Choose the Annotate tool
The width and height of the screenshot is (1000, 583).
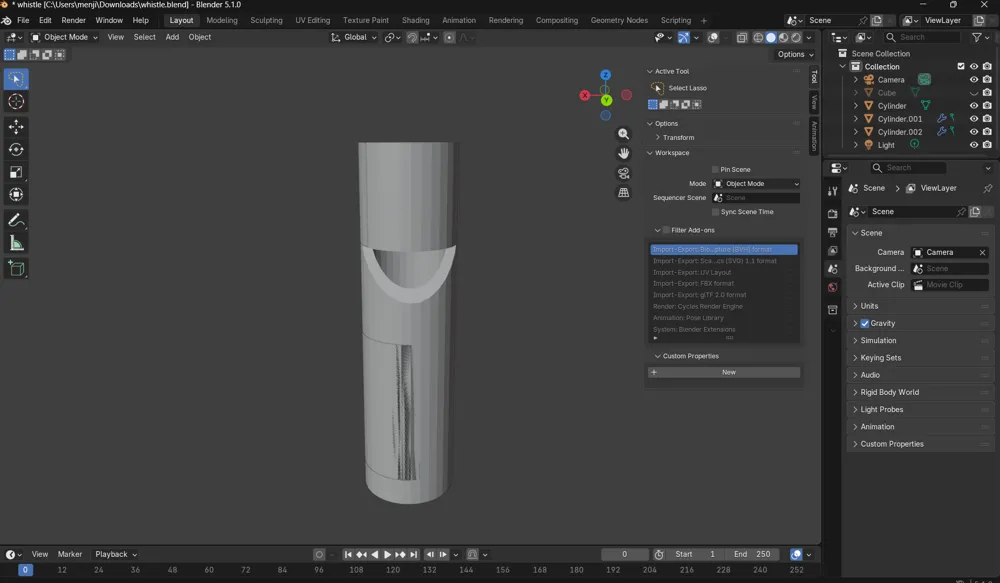click(16, 221)
